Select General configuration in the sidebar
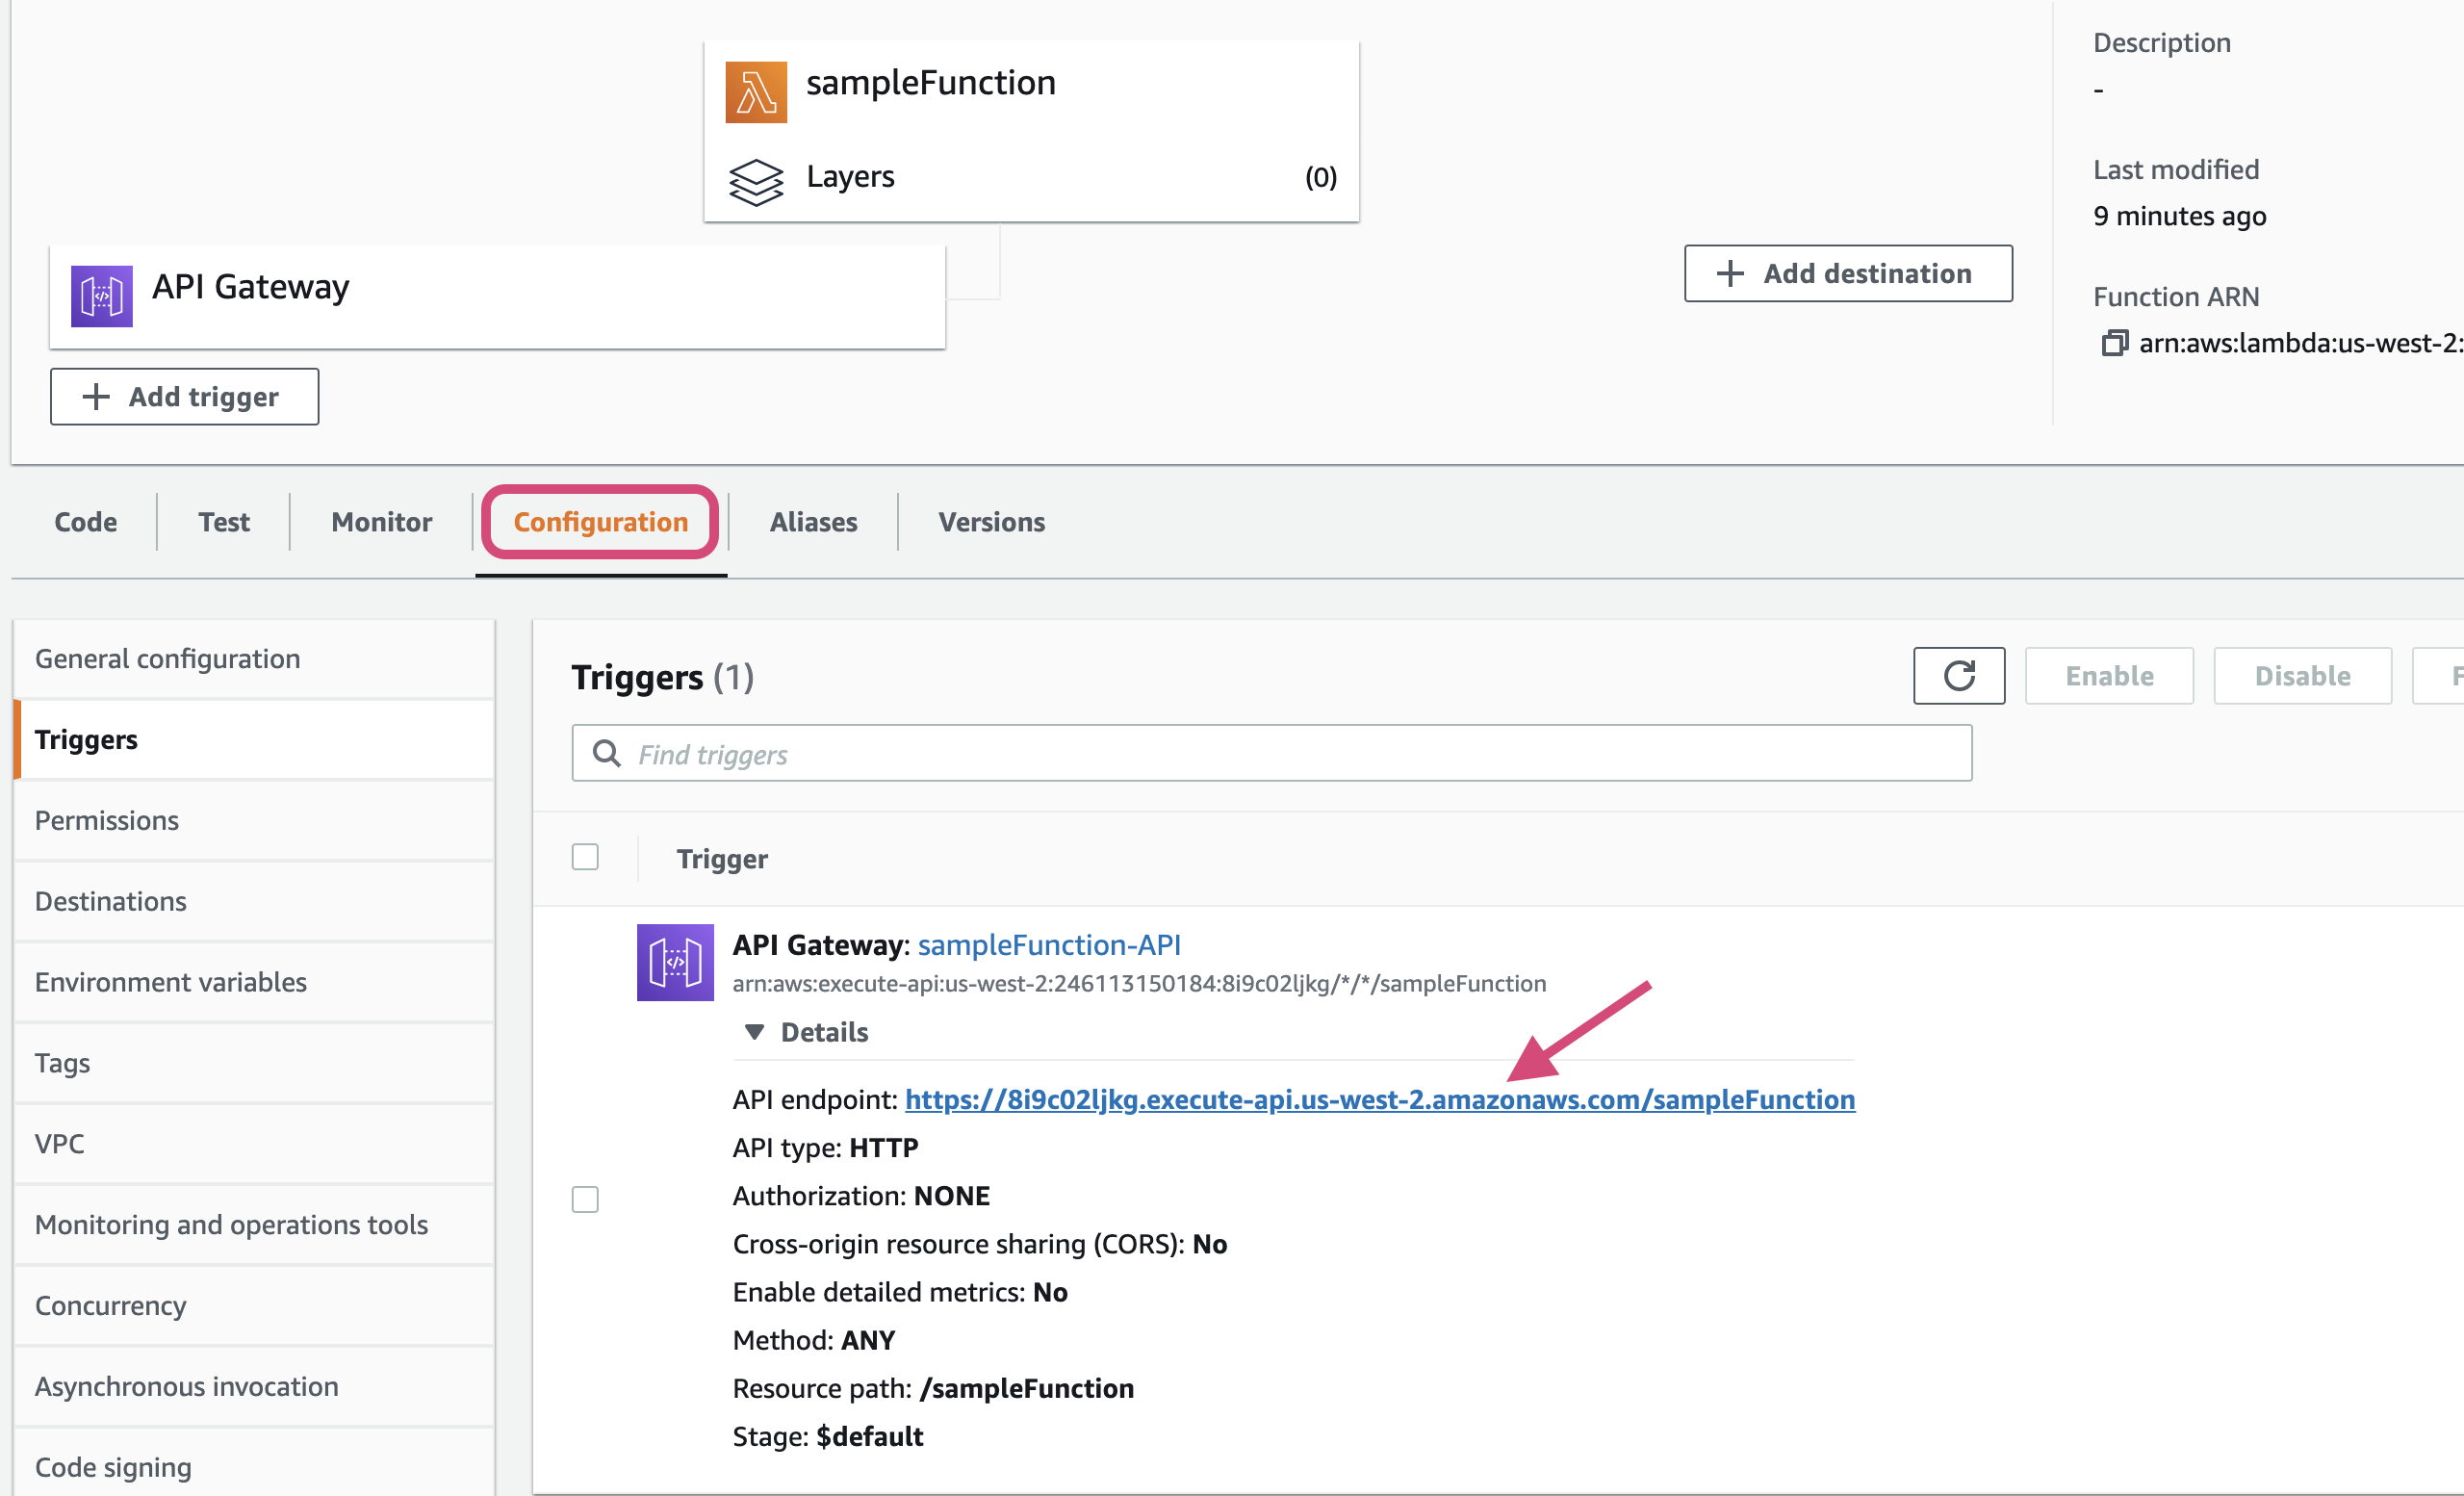The width and height of the screenshot is (2464, 1496). click(168, 659)
